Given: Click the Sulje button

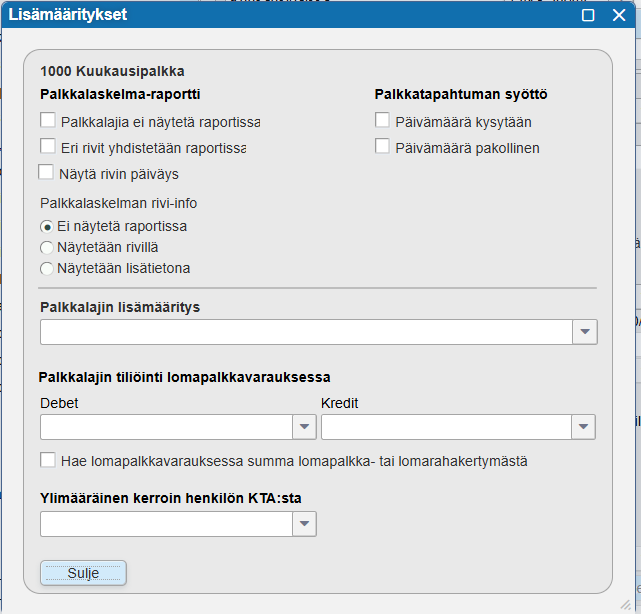Looking at the screenshot, I should (83, 573).
